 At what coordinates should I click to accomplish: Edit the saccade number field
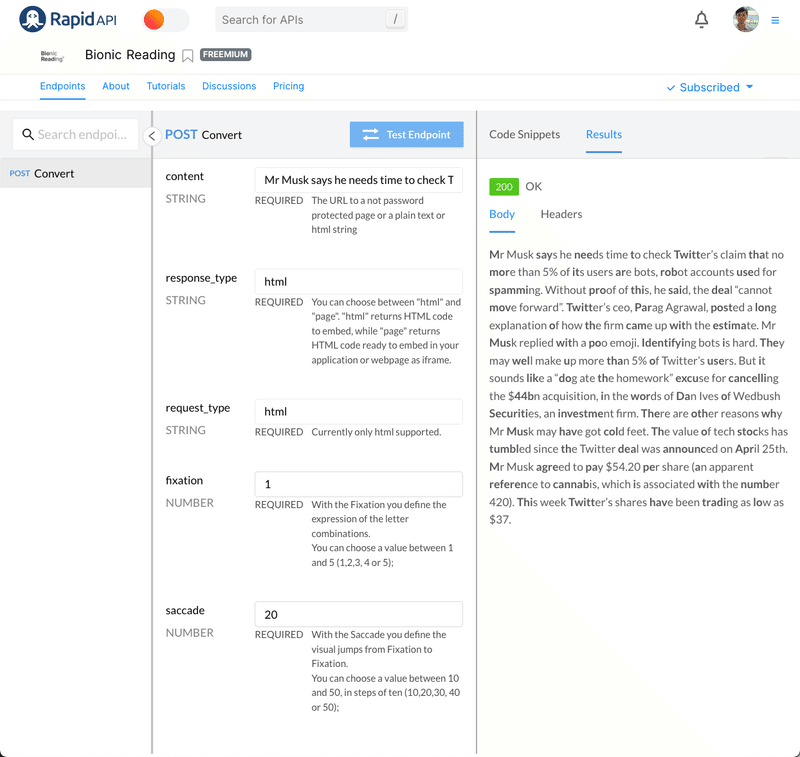click(x=359, y=614)
